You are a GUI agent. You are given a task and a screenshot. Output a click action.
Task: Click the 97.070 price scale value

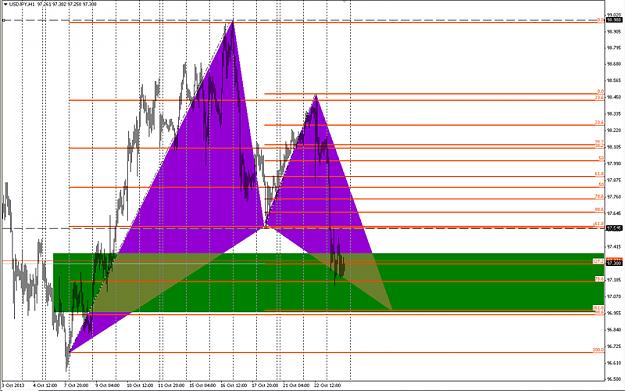pyautogui.click(x=614, y=297)
